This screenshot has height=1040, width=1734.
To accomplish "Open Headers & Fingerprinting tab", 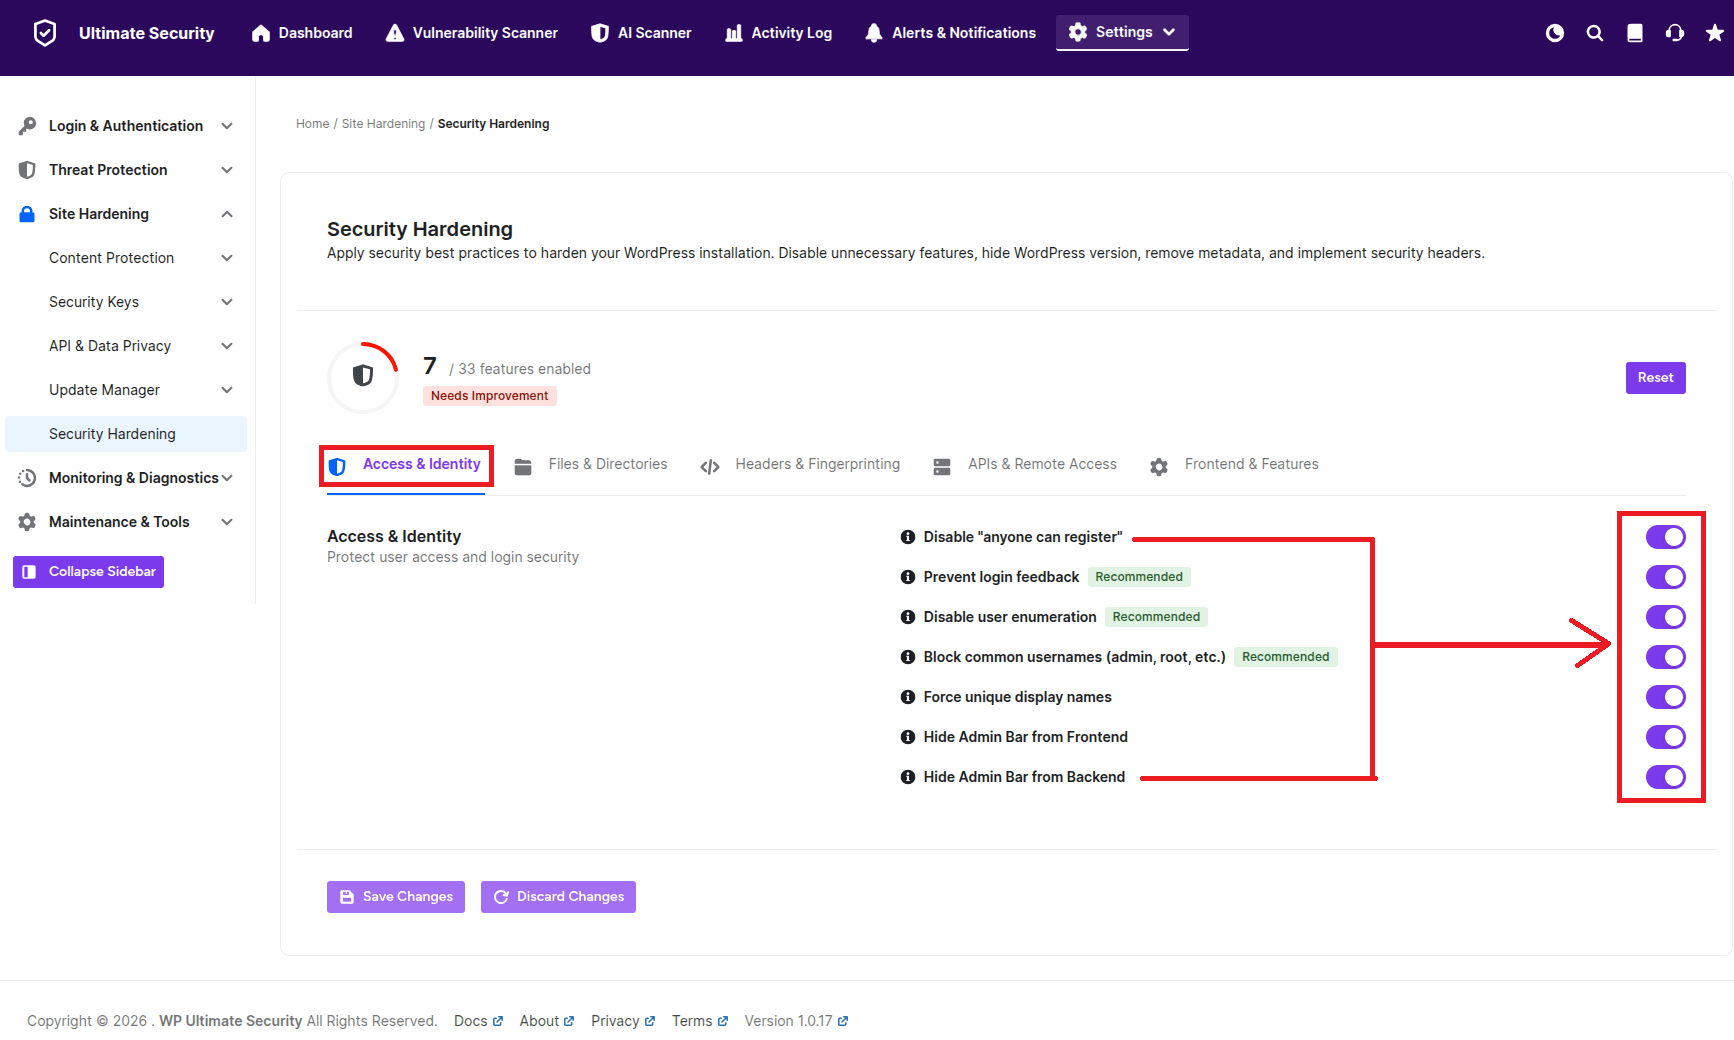I will (x=800, y=465).
